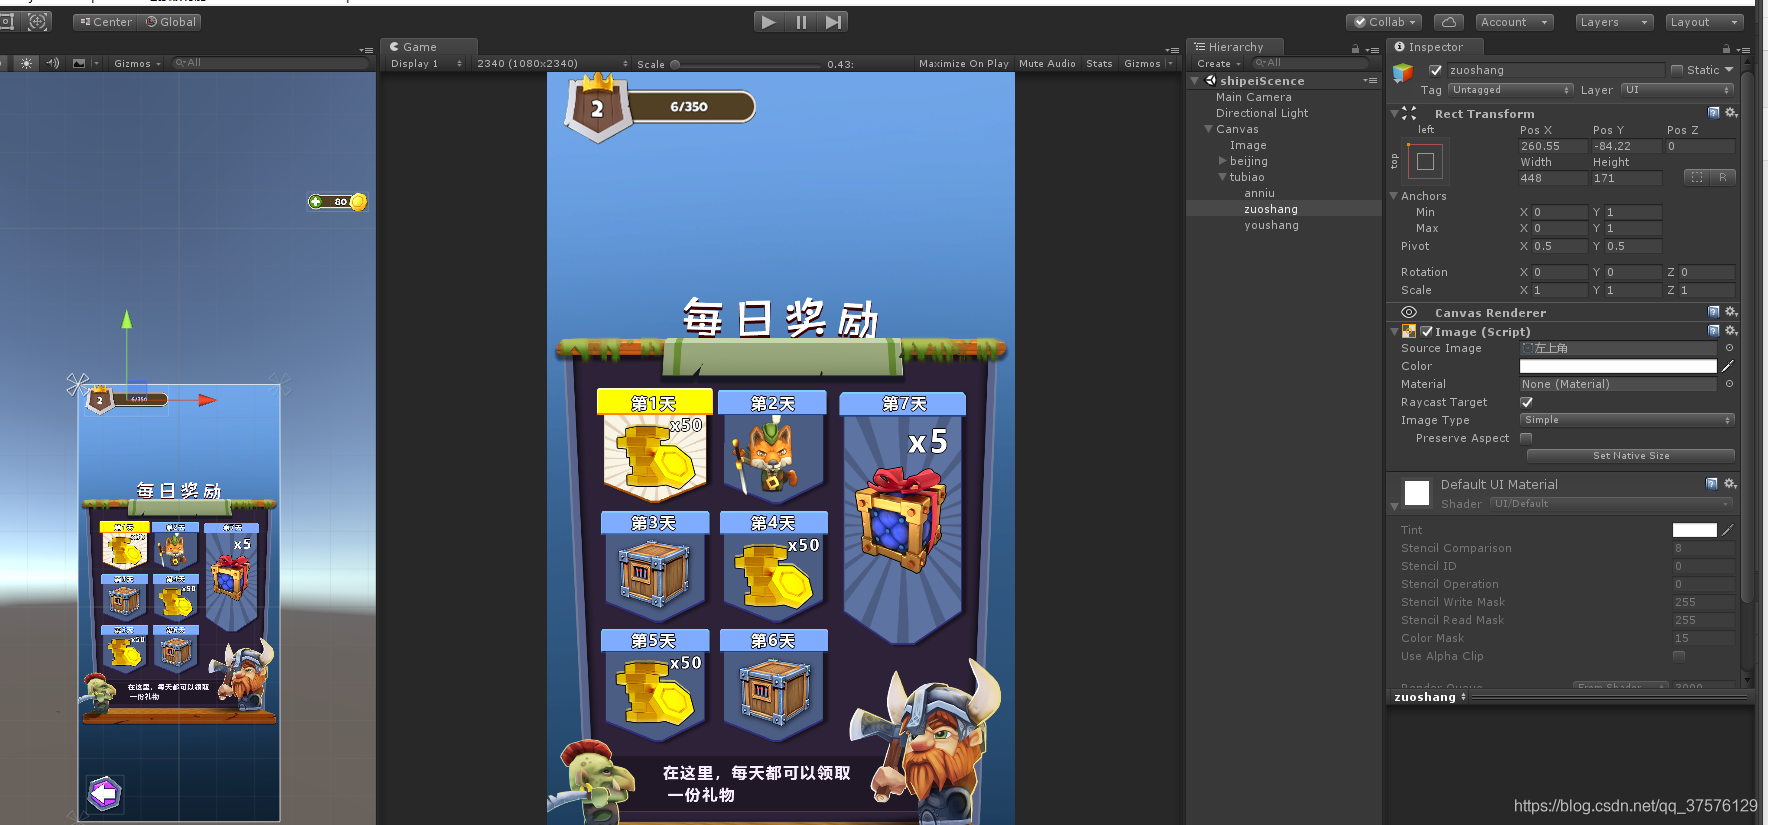Viewport: 1768px width, 825px height.
Task: Pick a sprite with Source Image selector circle
Action: click(1729, 348)
